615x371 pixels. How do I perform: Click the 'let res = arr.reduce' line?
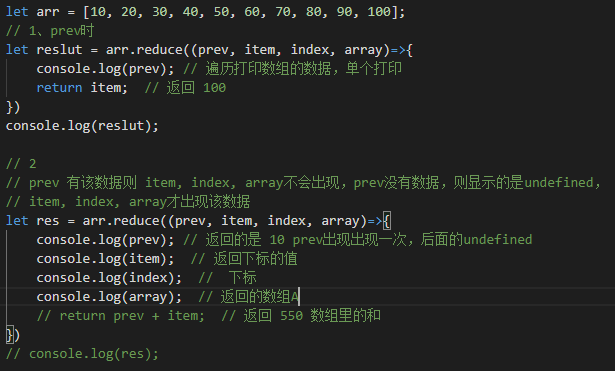[198, 221]
